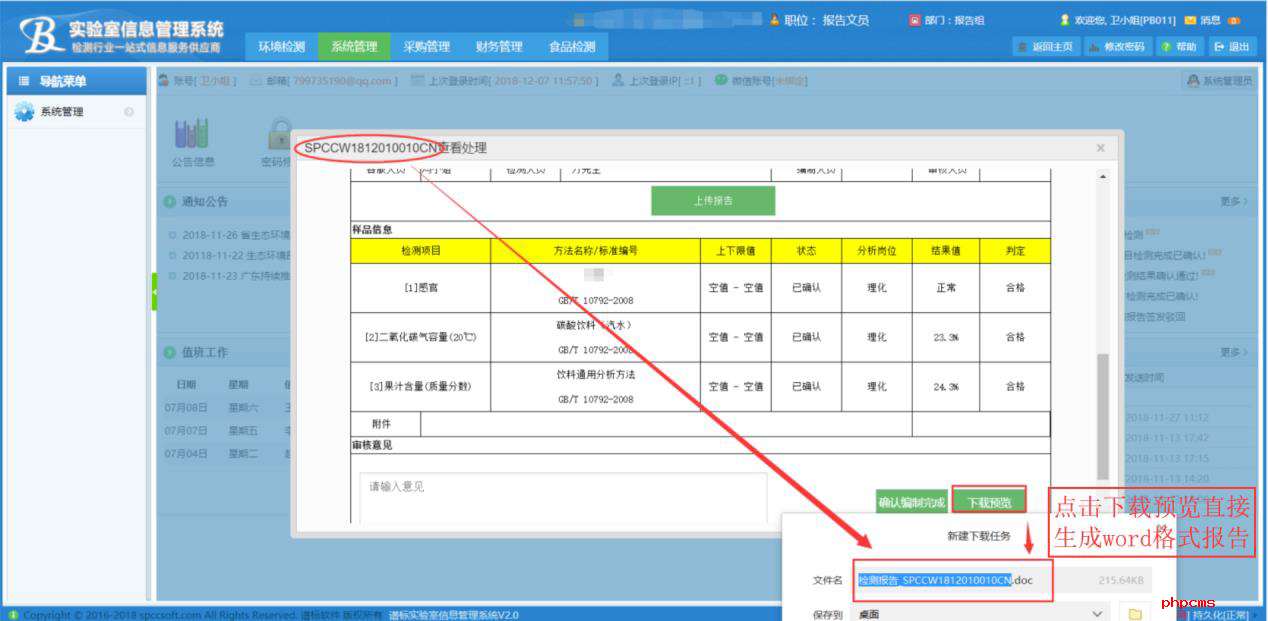Open the 采购管理 menu tab
1268x621 pixels.
point(427,47)
